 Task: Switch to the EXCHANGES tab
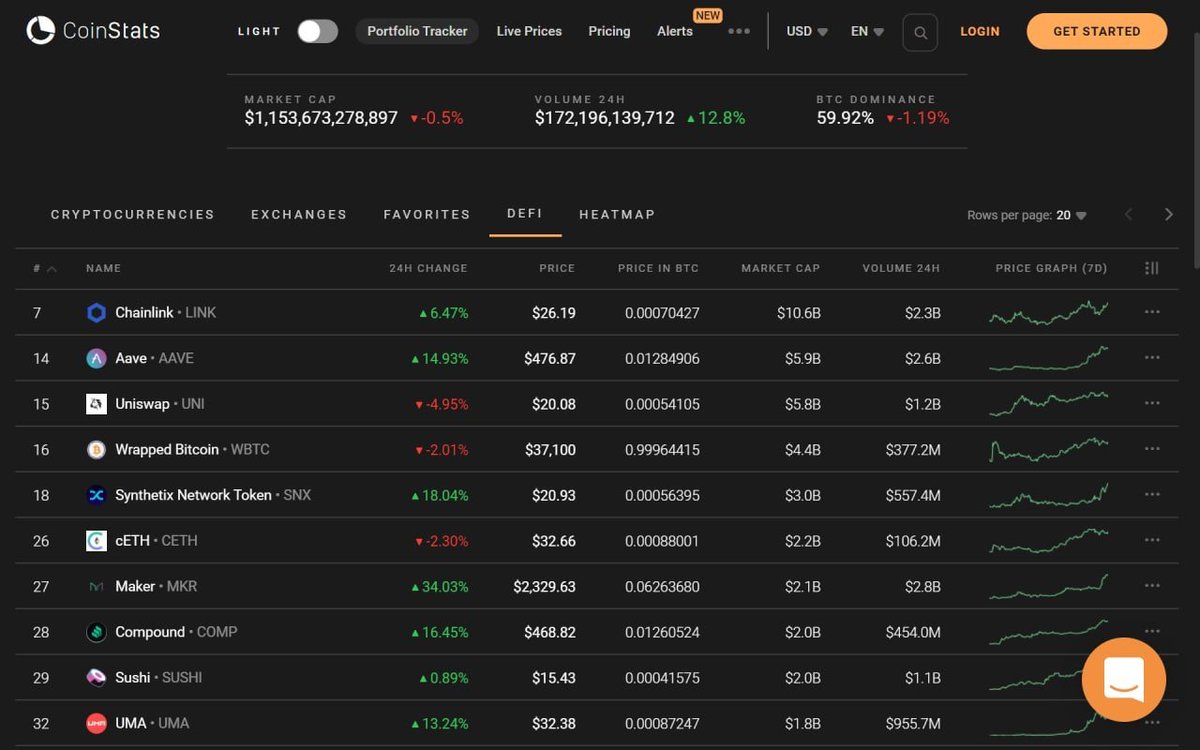299,214
